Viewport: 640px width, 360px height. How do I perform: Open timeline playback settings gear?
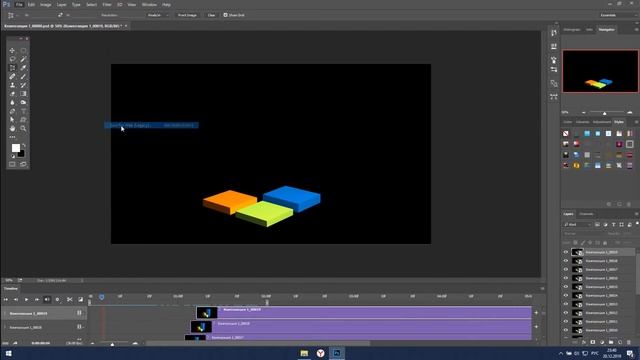click(x=57, y=300)
